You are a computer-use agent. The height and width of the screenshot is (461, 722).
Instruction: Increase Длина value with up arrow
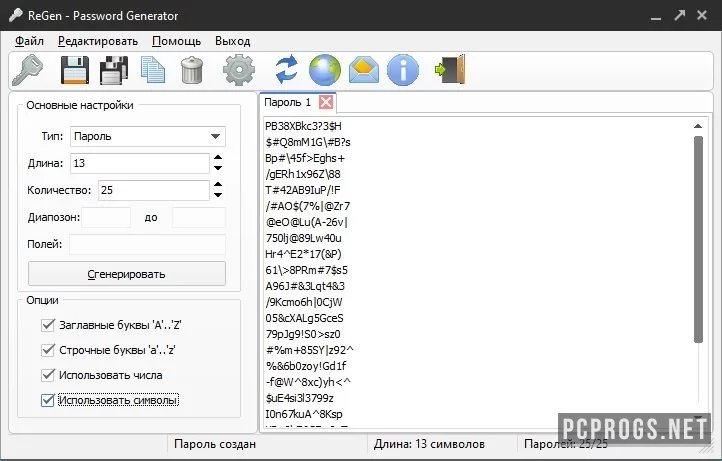(218, 158)
